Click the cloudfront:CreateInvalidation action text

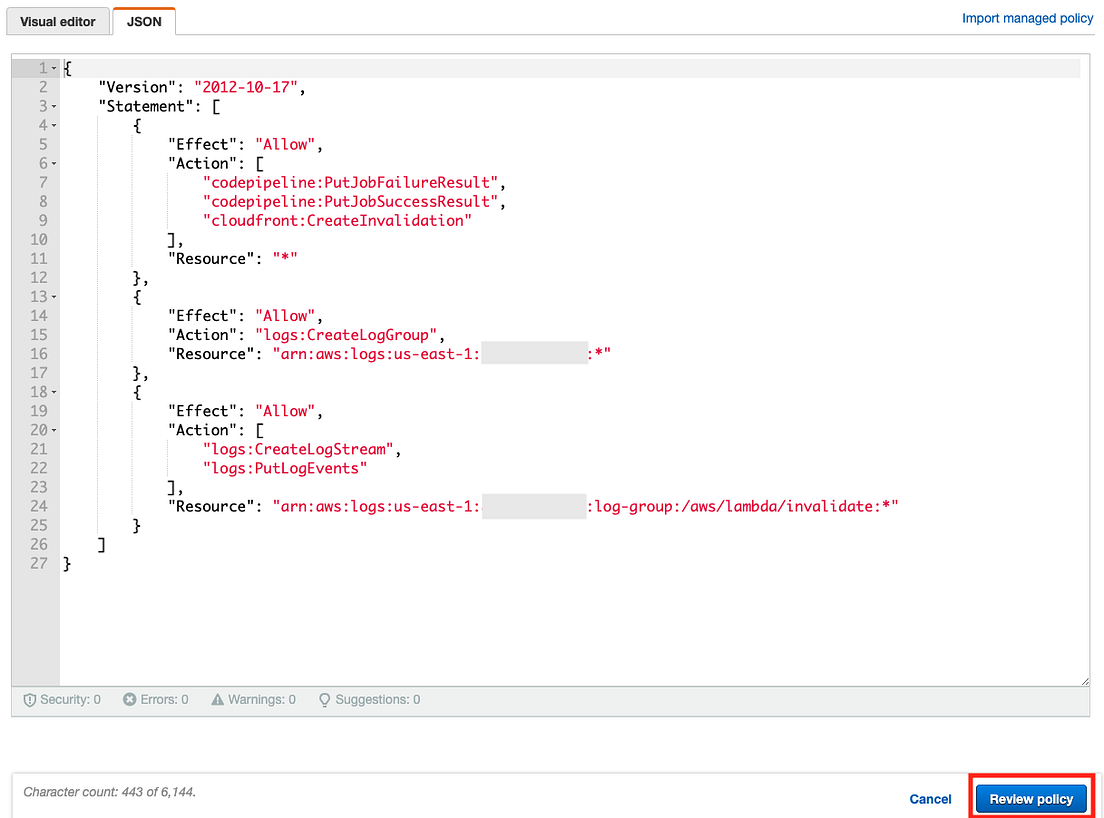tap(337, 220)
